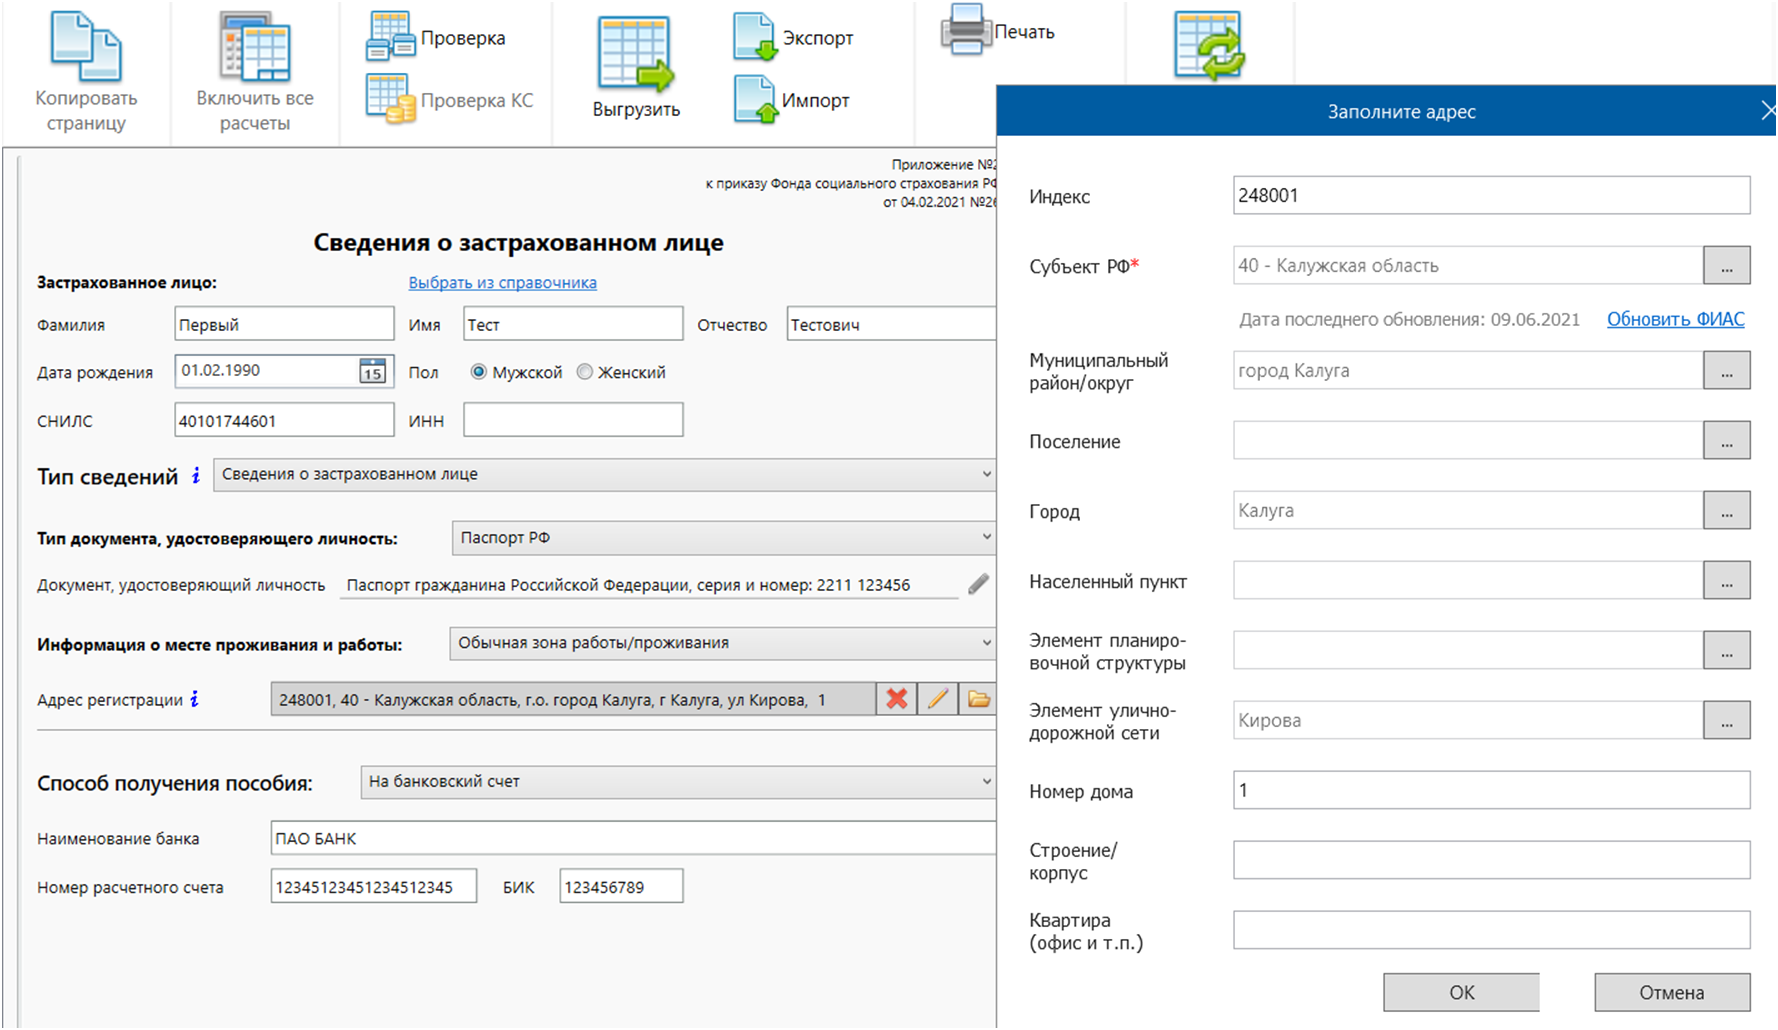Click into the Номер дома field
This screenshot has width=1778, height=1030.
[x=1490, y=790]
